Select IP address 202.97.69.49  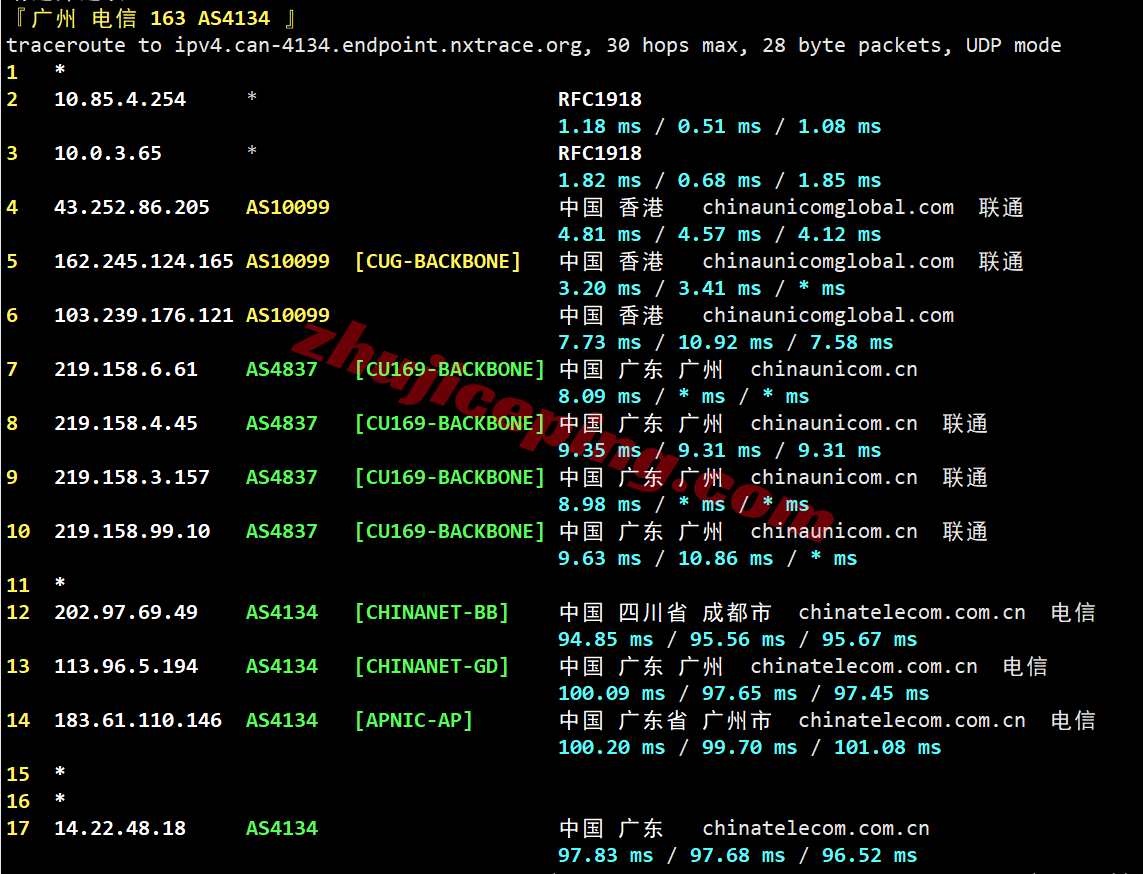(x=125, y=612)
